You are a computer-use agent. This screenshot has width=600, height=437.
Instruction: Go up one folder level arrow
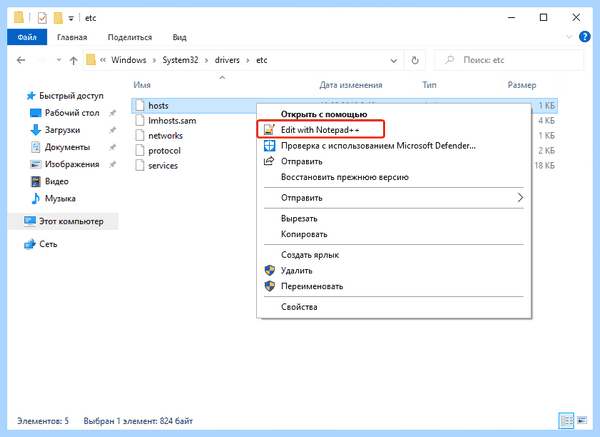pos(73,60)
